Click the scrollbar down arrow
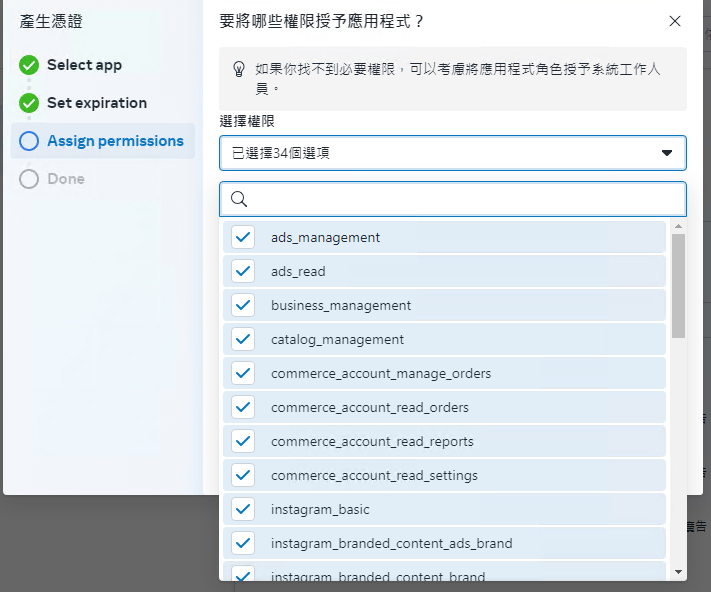This screenshot has height=592, width=711. coord(678,572)
